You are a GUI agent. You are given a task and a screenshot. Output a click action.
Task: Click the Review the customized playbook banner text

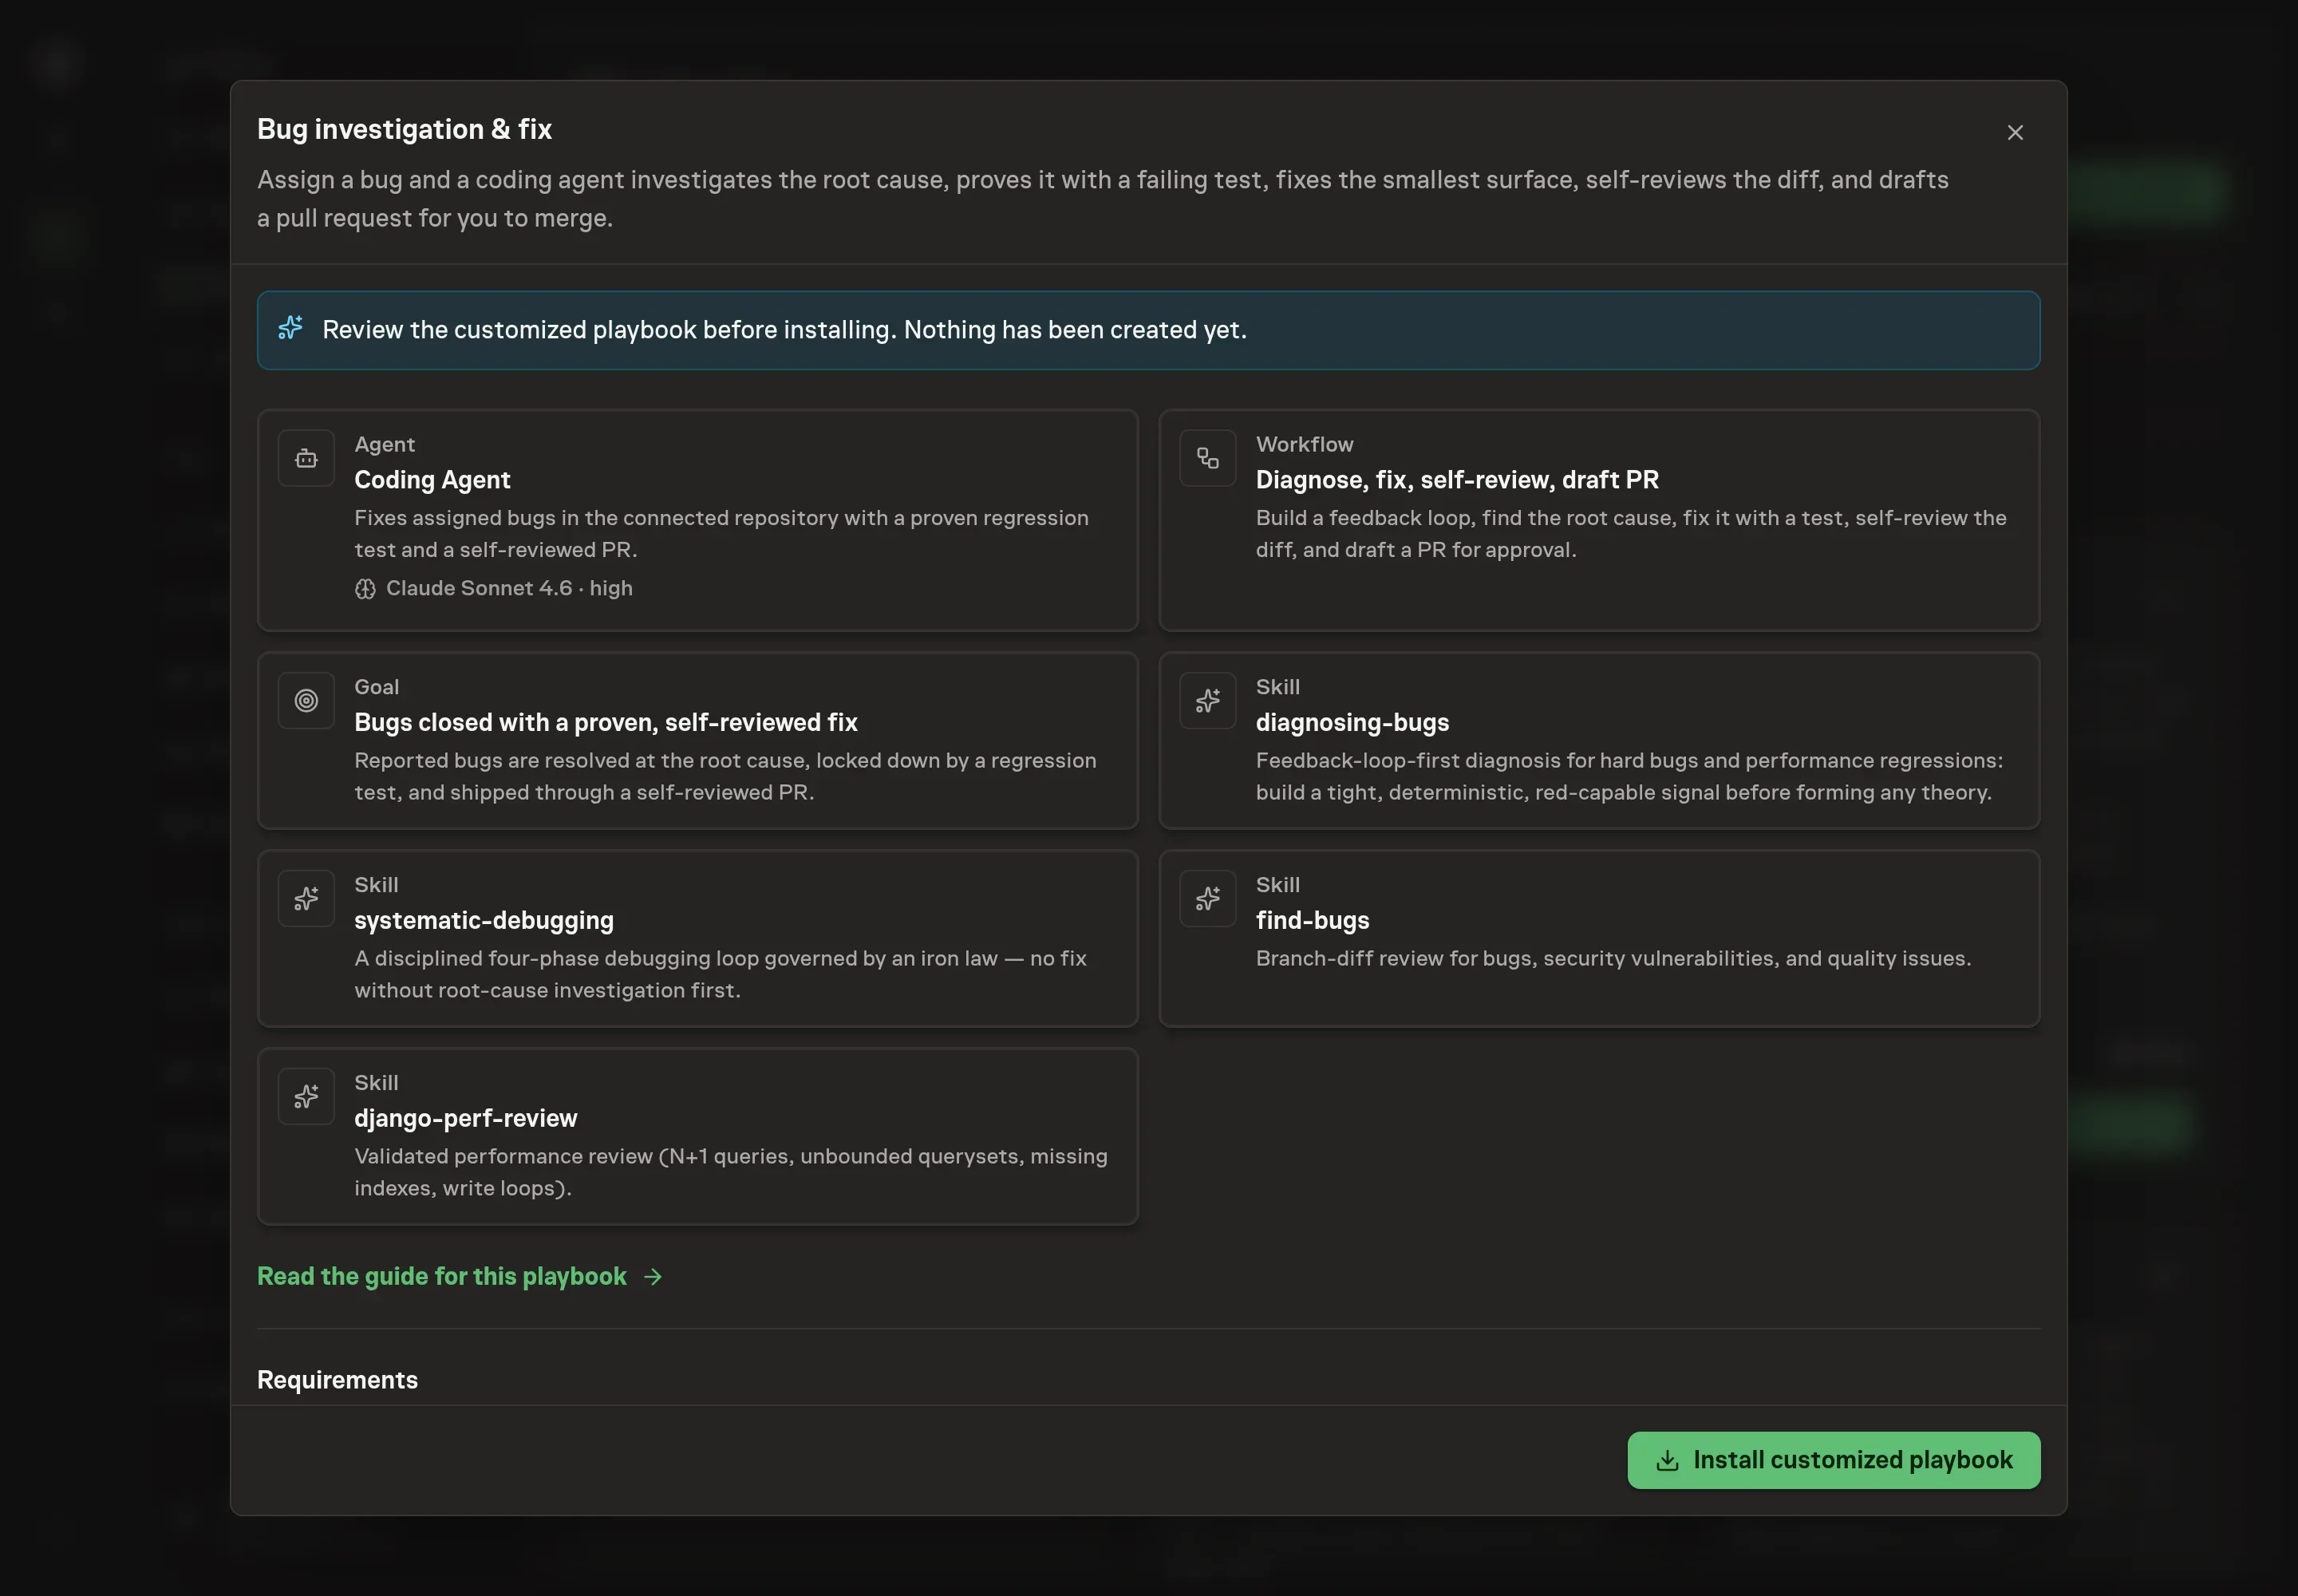pyautogui.click(x=784, y=330)
